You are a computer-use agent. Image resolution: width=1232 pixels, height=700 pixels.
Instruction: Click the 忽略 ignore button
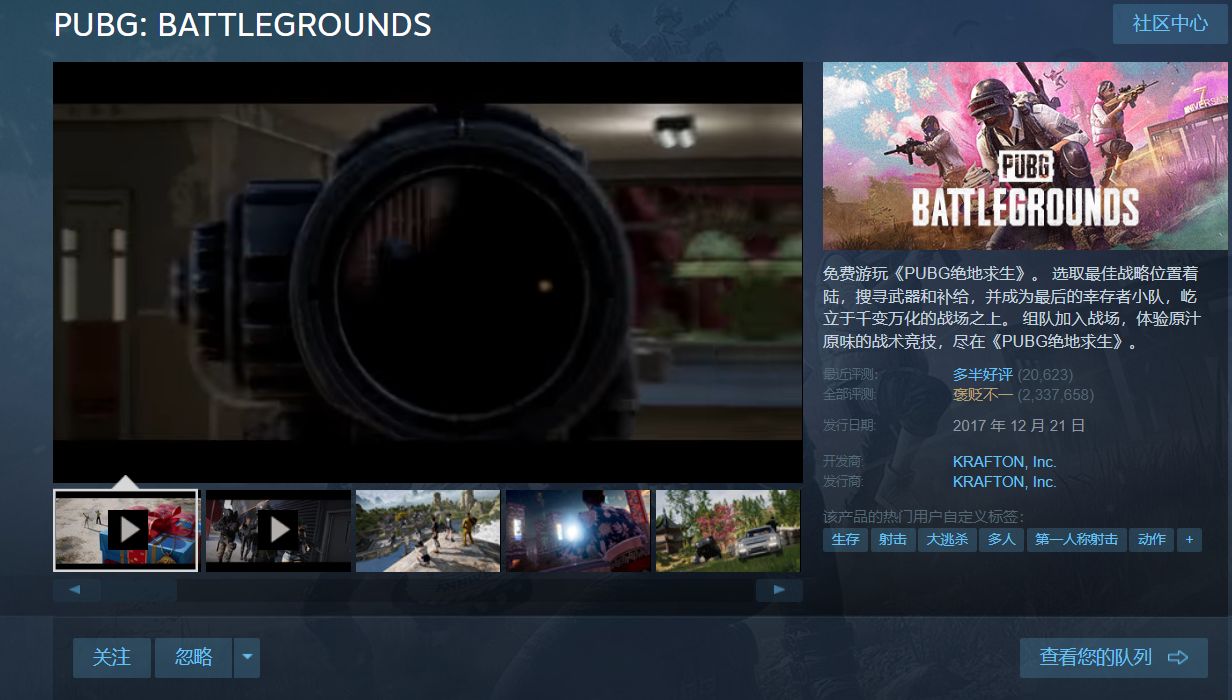pyautogui.click(x=194, y=657)
